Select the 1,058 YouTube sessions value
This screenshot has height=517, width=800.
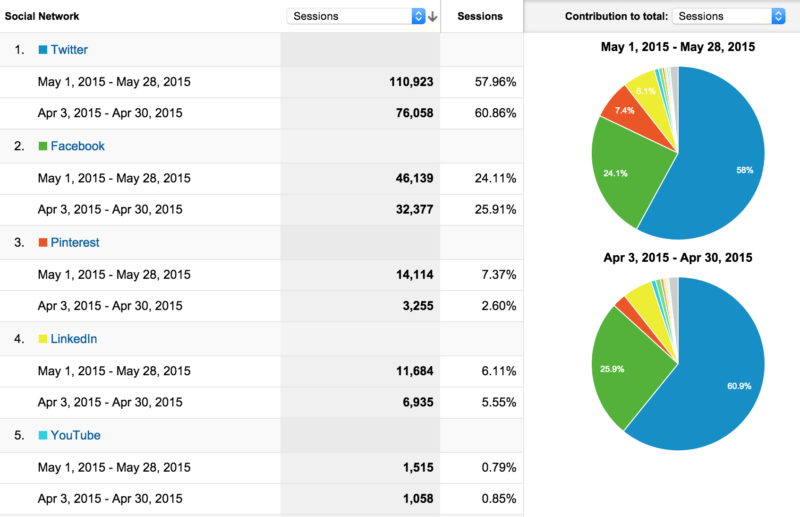(x=418, y=499)
